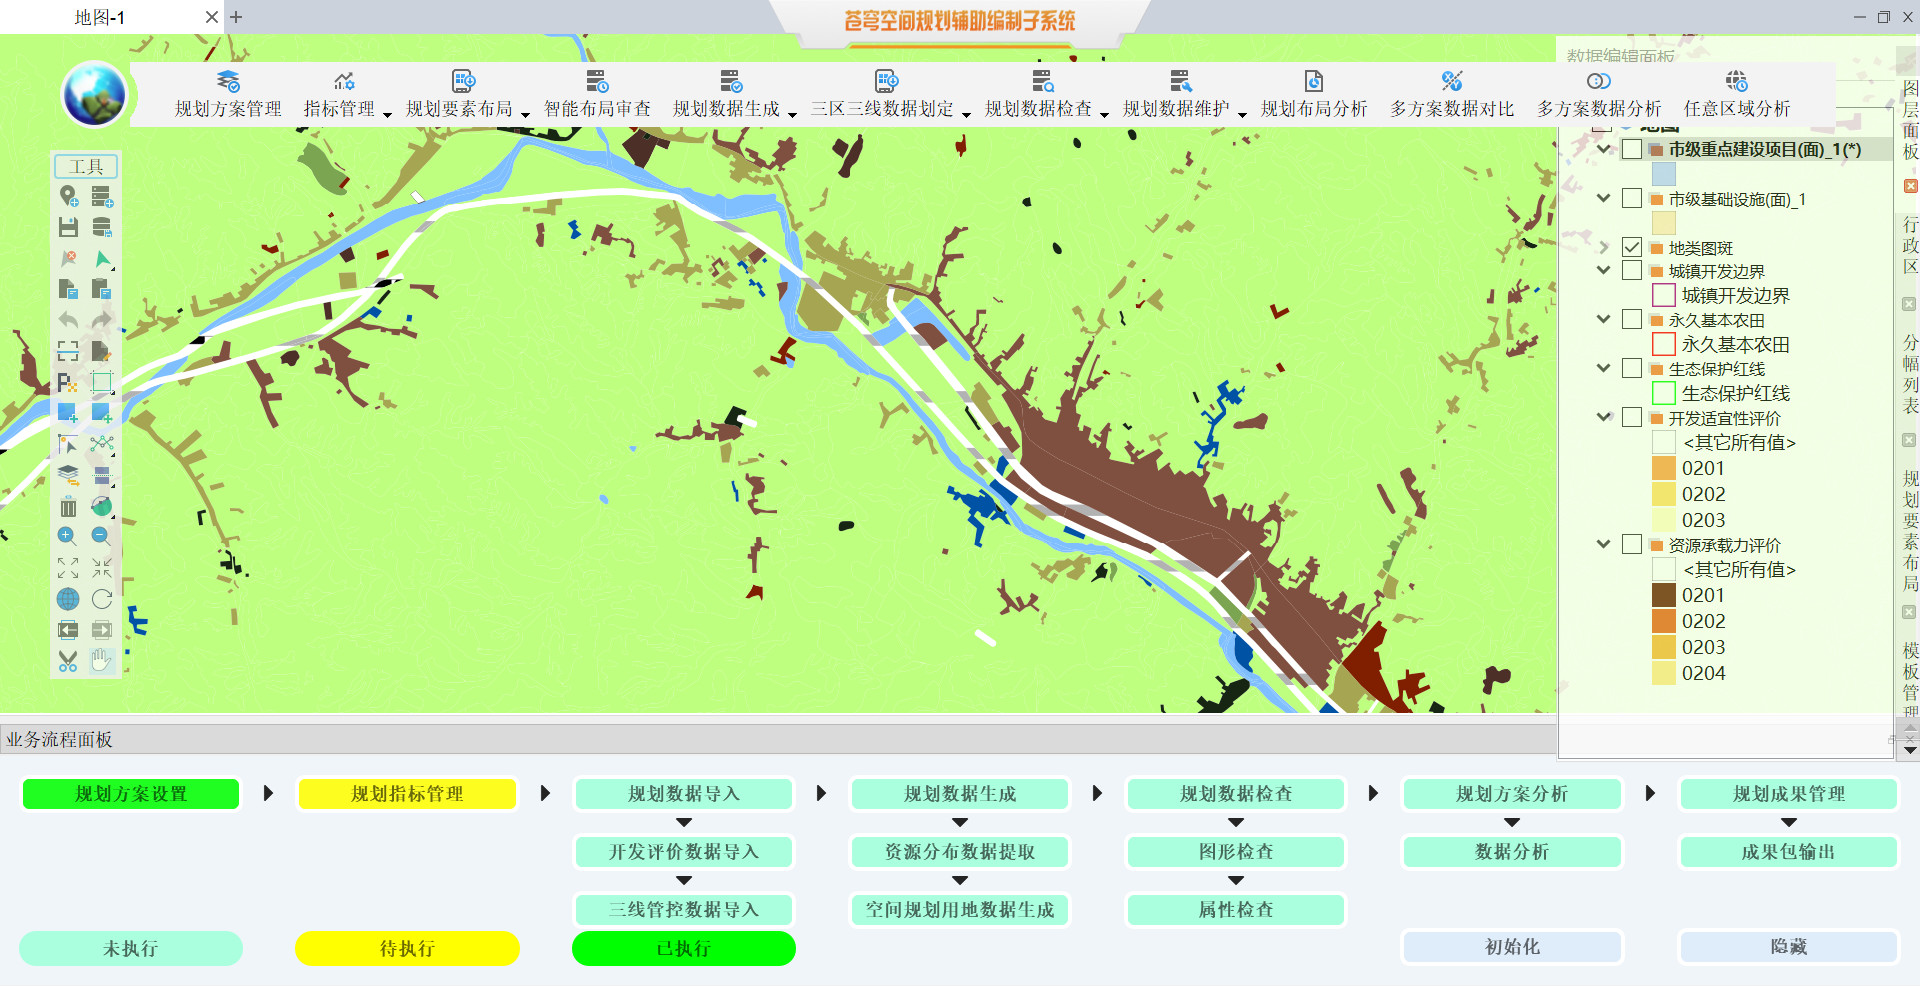The width and height of the screenshot is (1920, 986).
Task: Enable the 生态保护红线 layer checkbox
Action: (1632, 368)
